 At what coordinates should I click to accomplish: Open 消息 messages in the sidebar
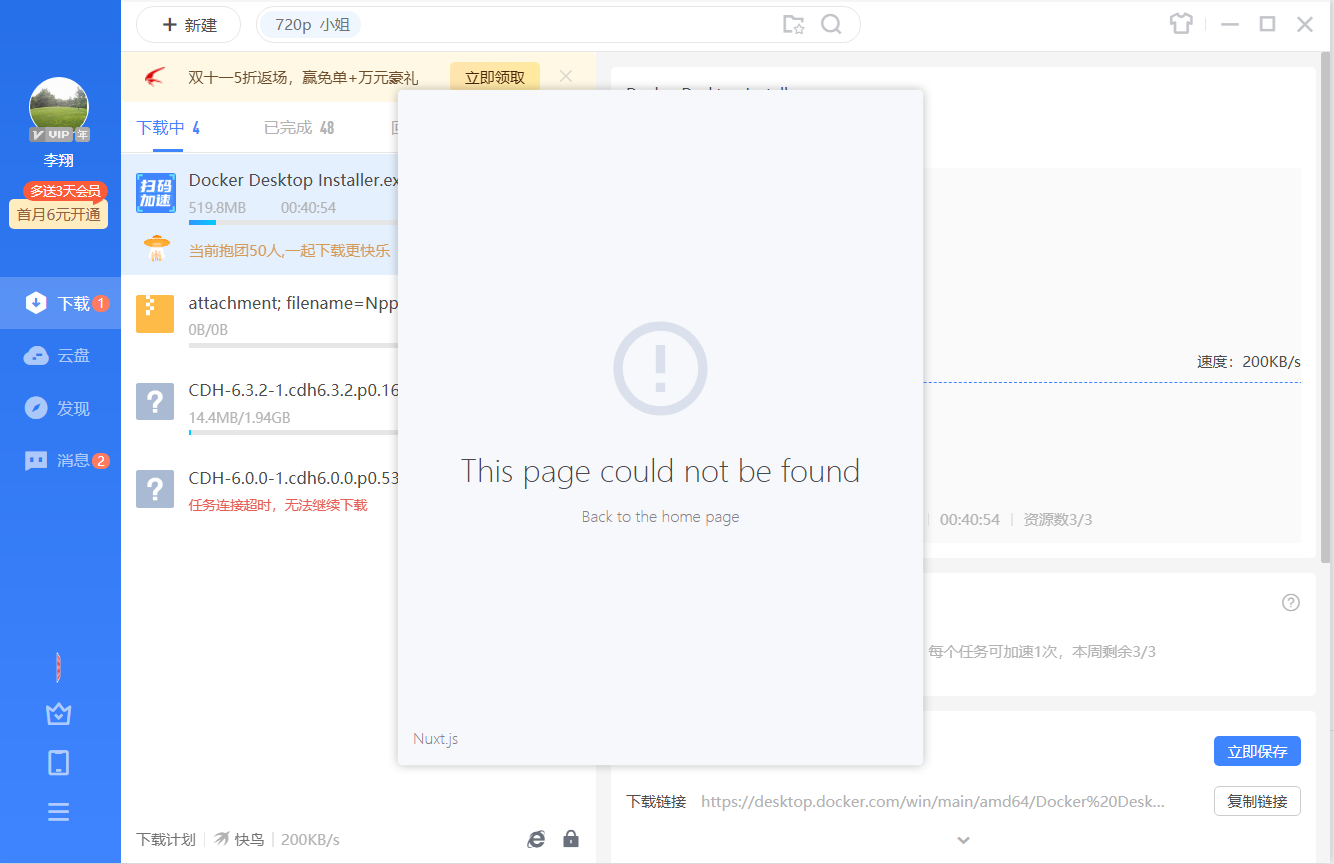pyautogui.click(x=60, y=460)
